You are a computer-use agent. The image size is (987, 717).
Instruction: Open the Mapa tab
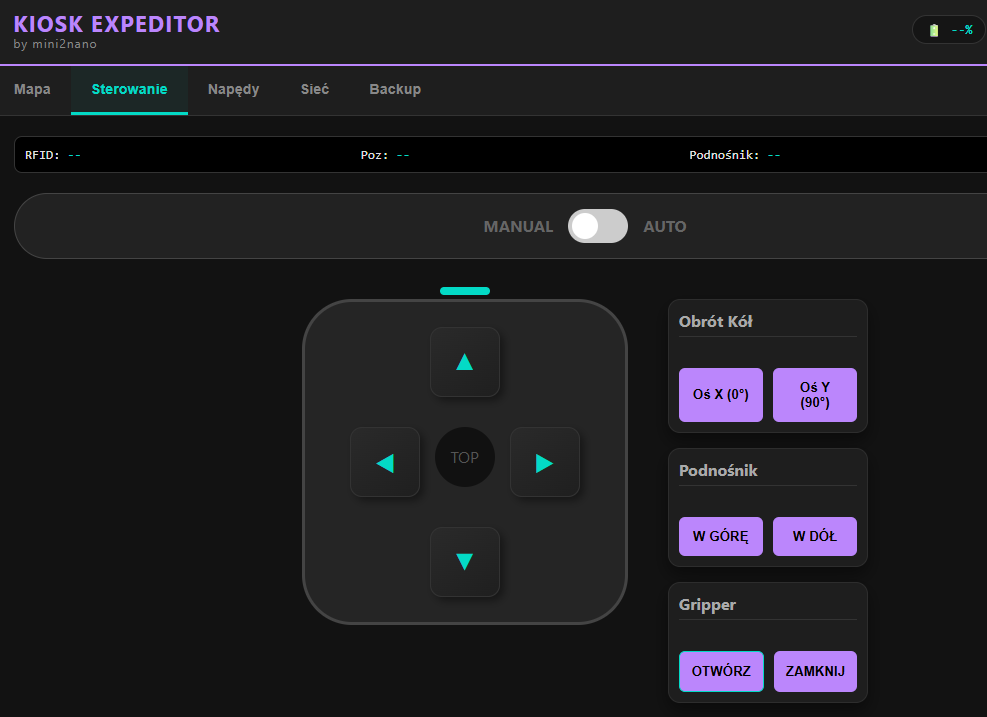(32, 89)
